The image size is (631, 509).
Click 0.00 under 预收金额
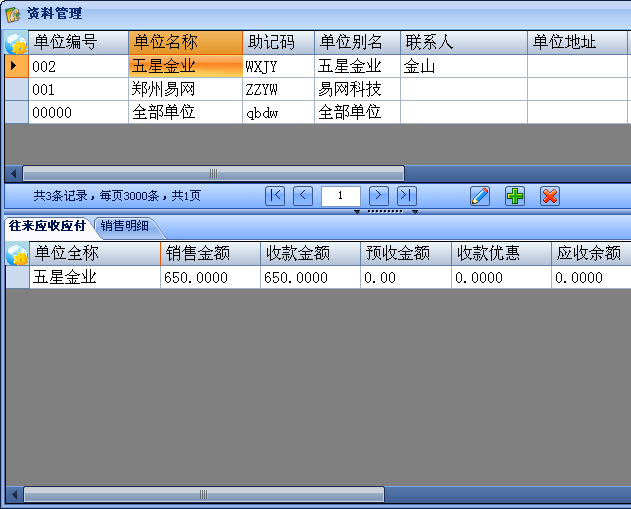pos(406,277)
